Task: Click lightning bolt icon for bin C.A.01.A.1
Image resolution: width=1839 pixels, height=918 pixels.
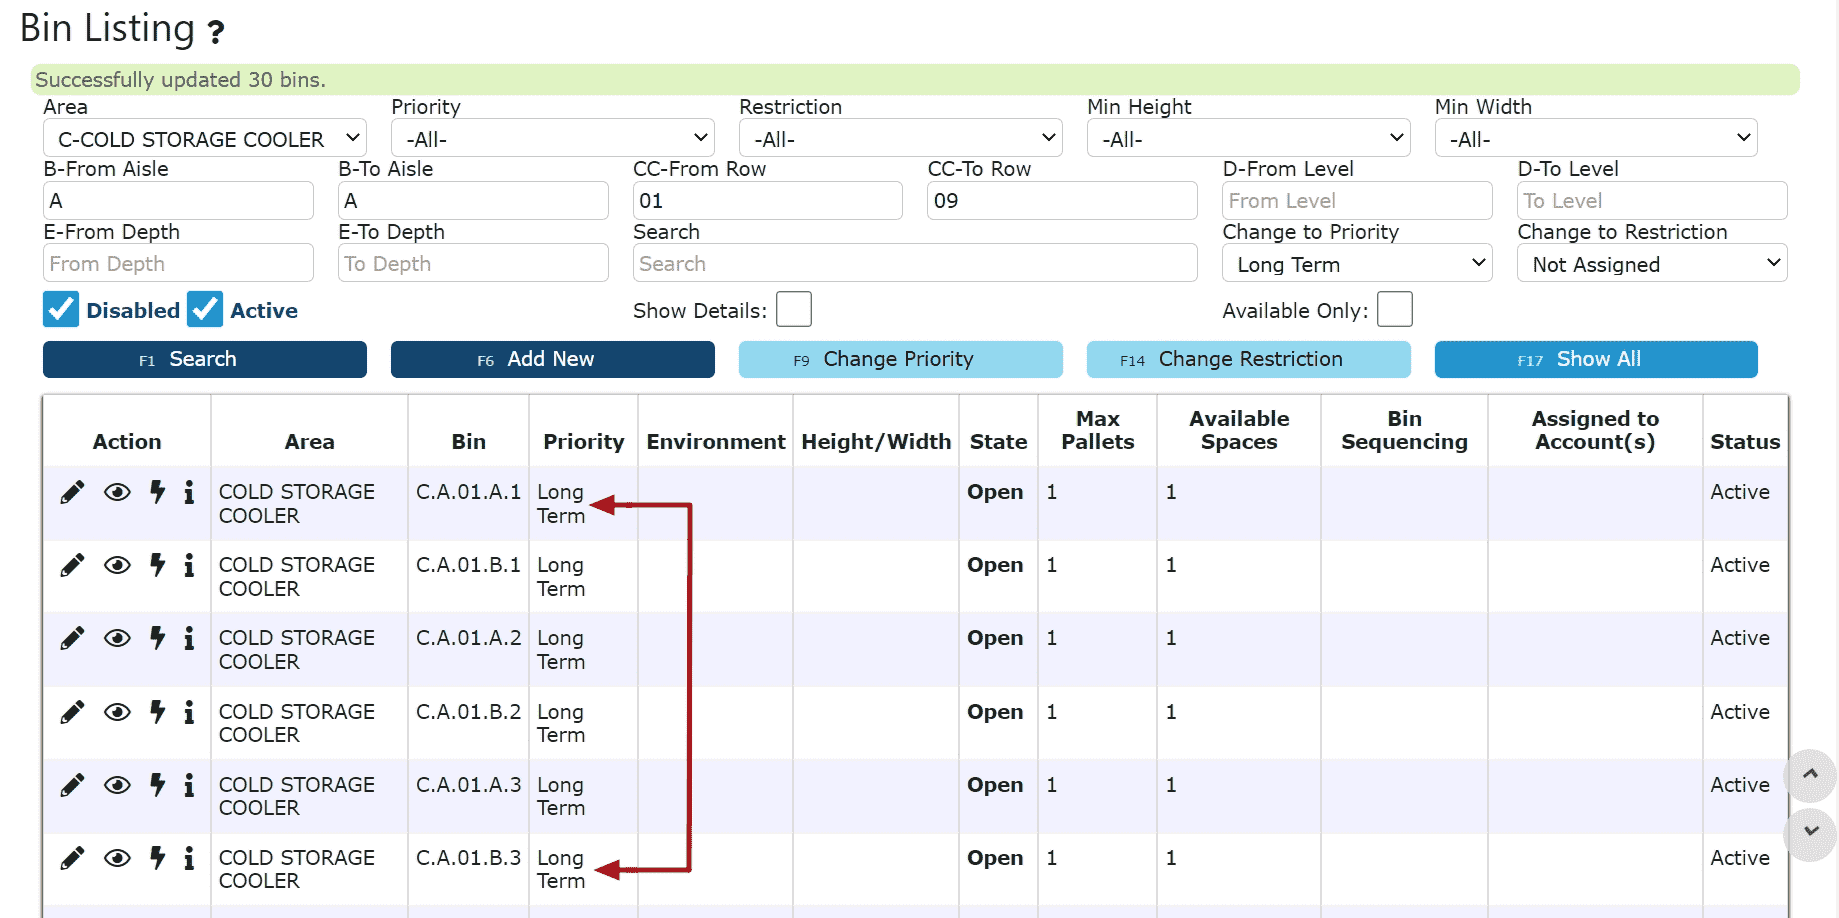Action: click(157, 491)
